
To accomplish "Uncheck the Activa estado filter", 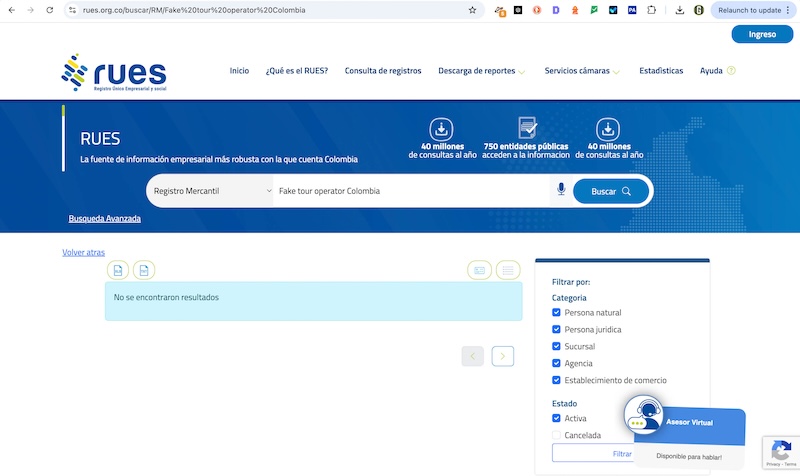I will coord(556,418).
